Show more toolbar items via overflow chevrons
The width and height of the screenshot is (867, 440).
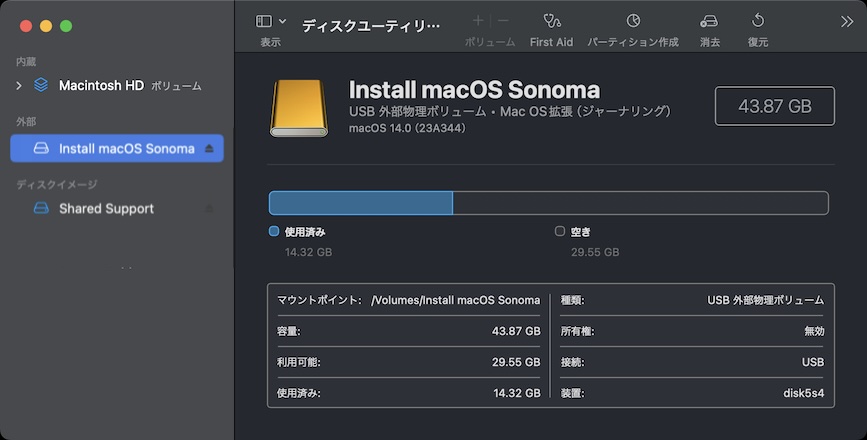pyautogui.click(x=847, y=21)
